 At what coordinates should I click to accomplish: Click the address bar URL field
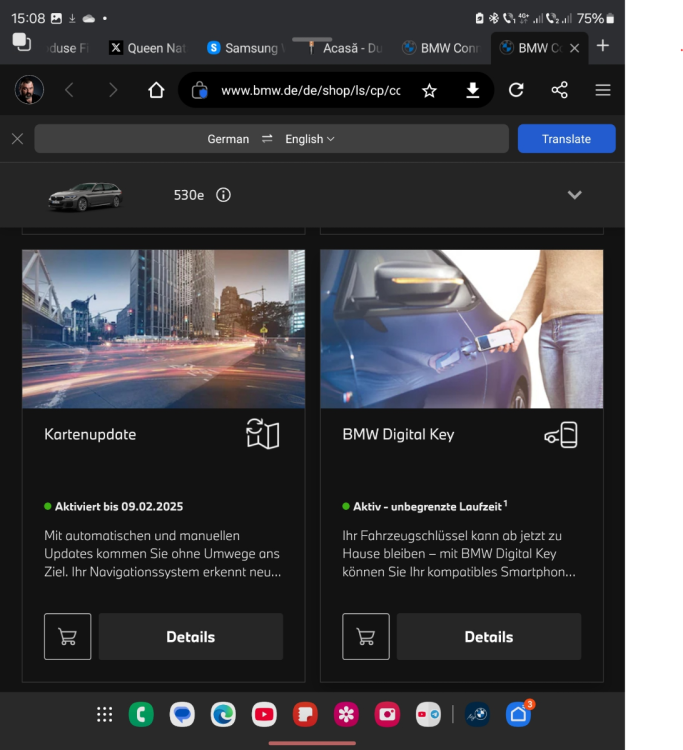pos(310,90)
